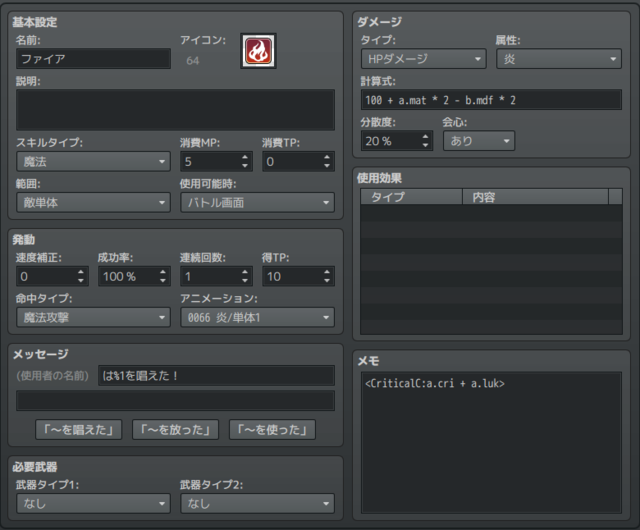
Task: Edit the メモ note text area
Action: tap(491, 442)
